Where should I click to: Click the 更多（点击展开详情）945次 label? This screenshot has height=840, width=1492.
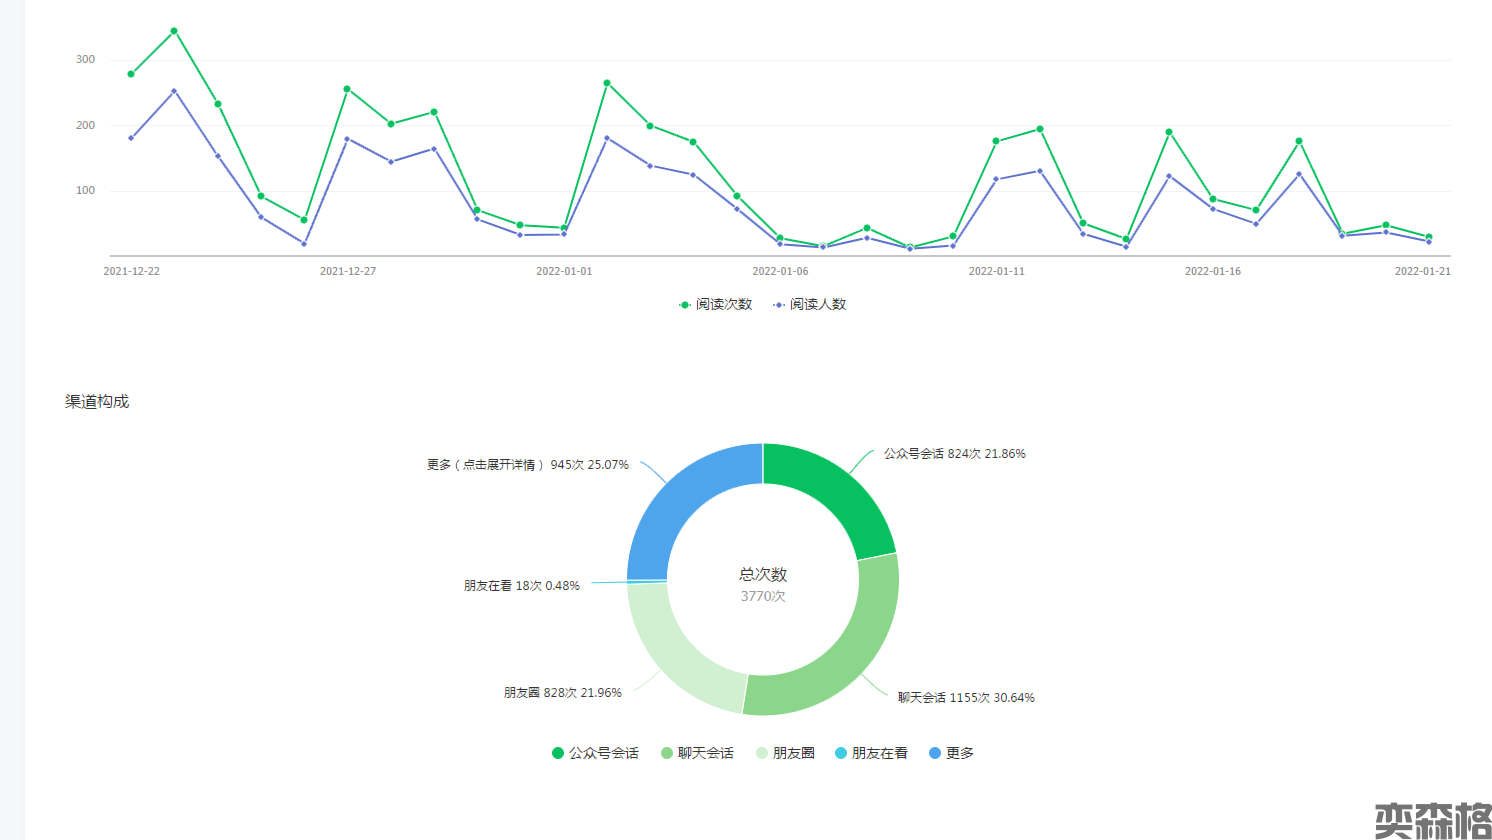(527, 465)
